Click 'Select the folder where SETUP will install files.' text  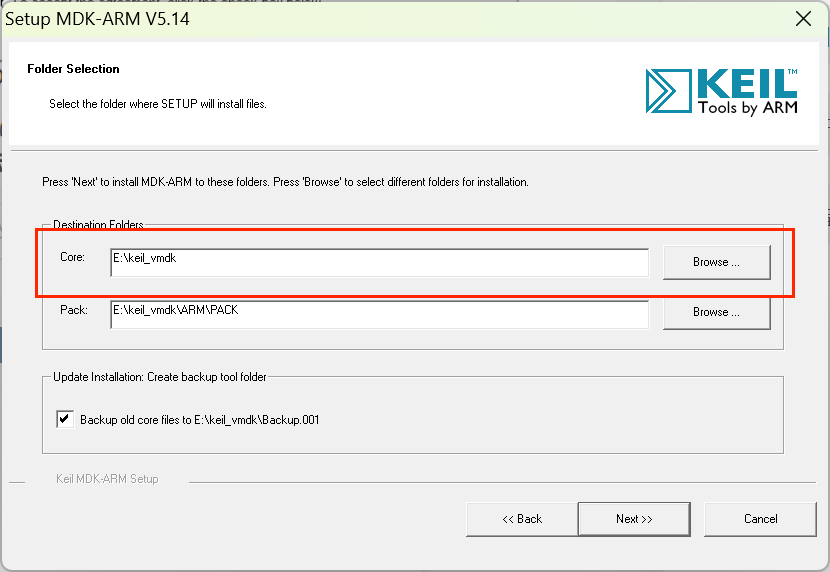158,104
